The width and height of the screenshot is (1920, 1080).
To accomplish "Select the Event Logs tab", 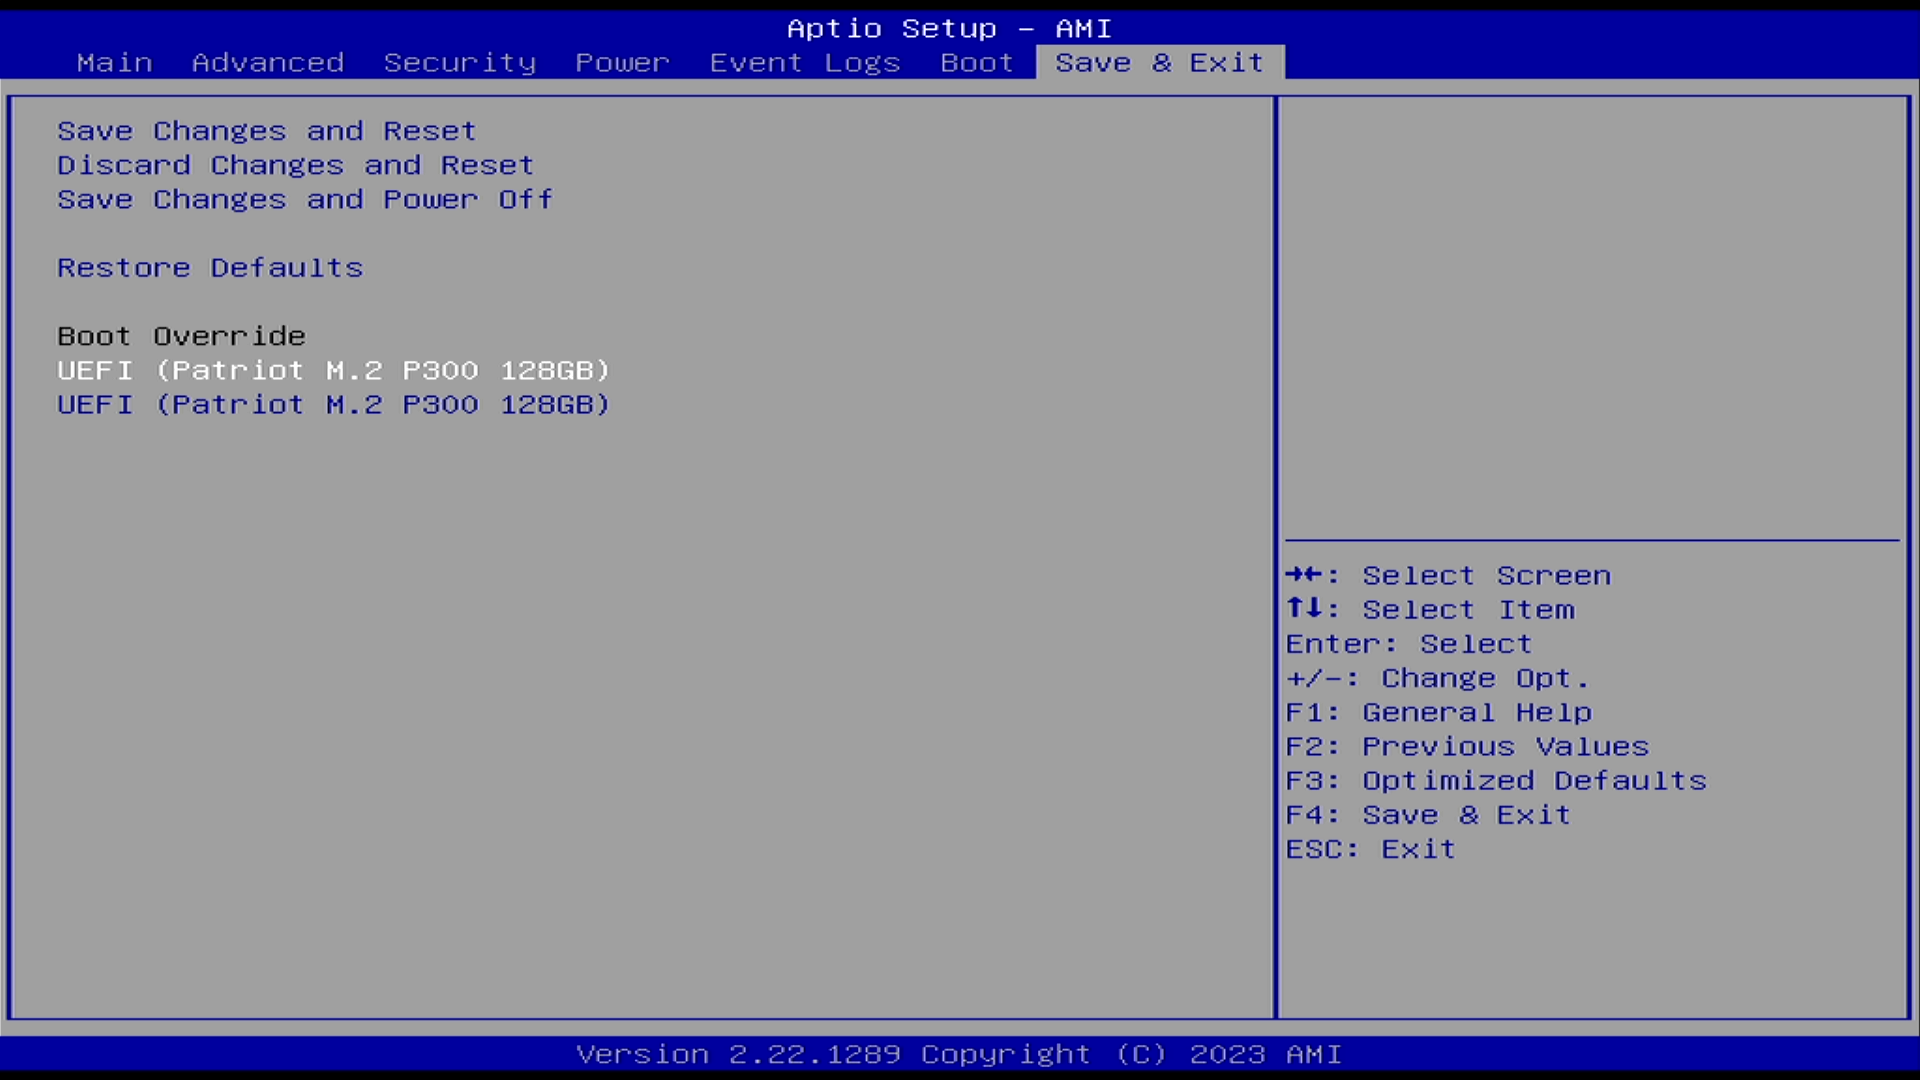I will [804, 62].
